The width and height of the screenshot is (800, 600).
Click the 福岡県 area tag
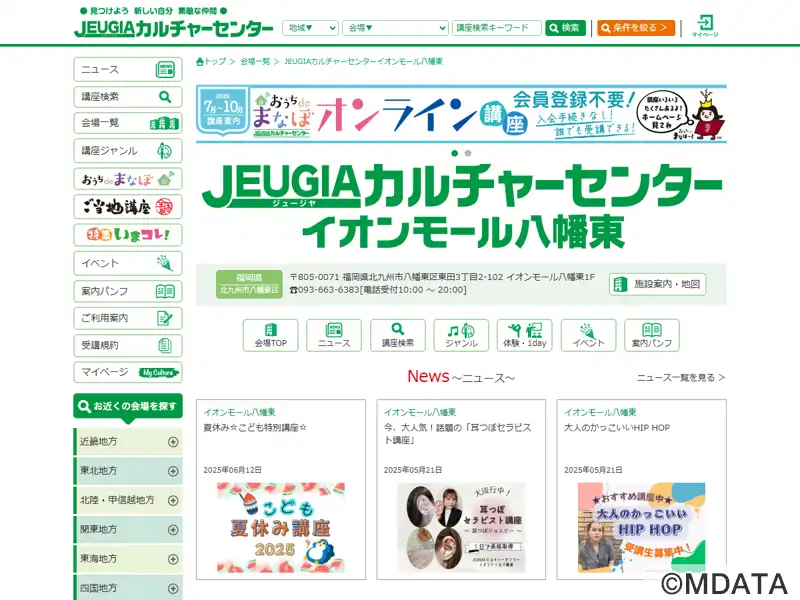point(249,278)
